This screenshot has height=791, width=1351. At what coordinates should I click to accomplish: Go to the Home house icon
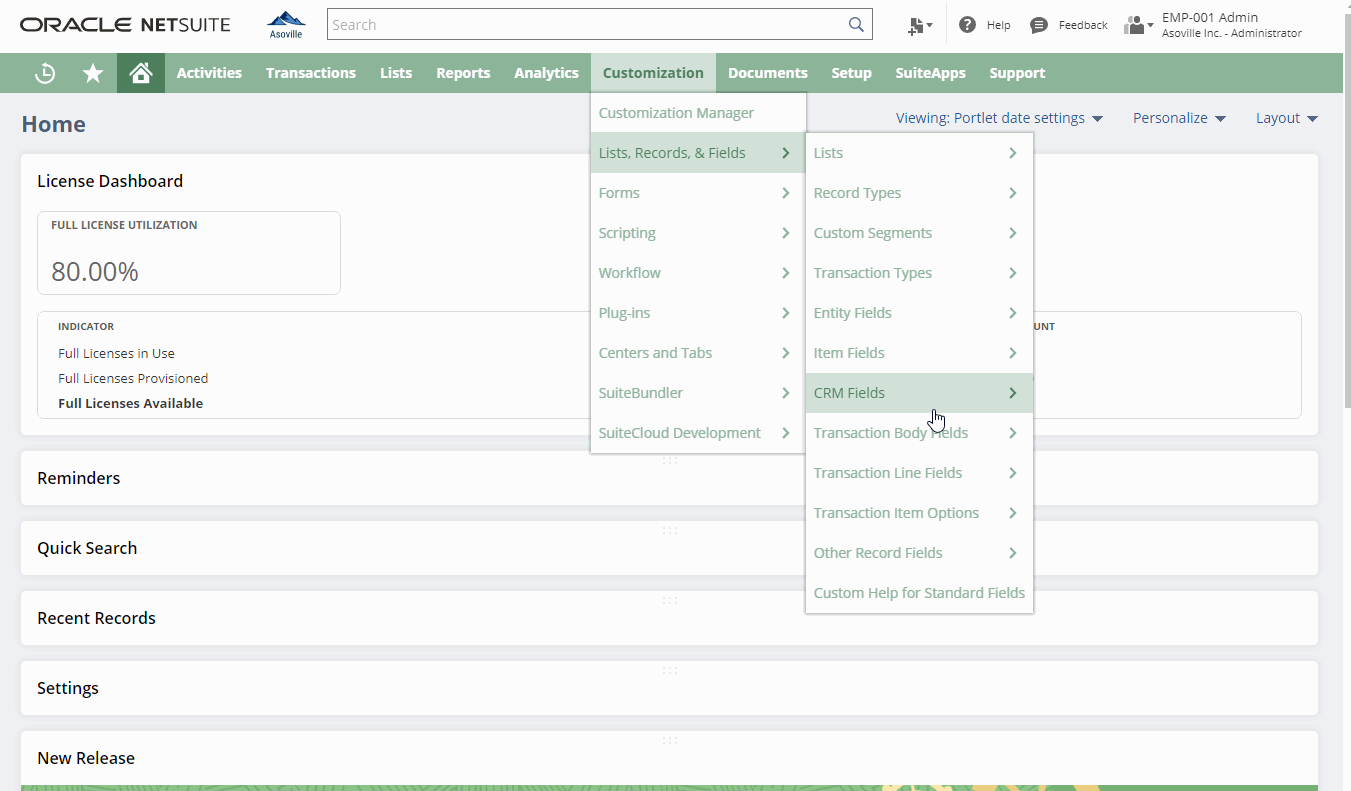click(141, 73)
